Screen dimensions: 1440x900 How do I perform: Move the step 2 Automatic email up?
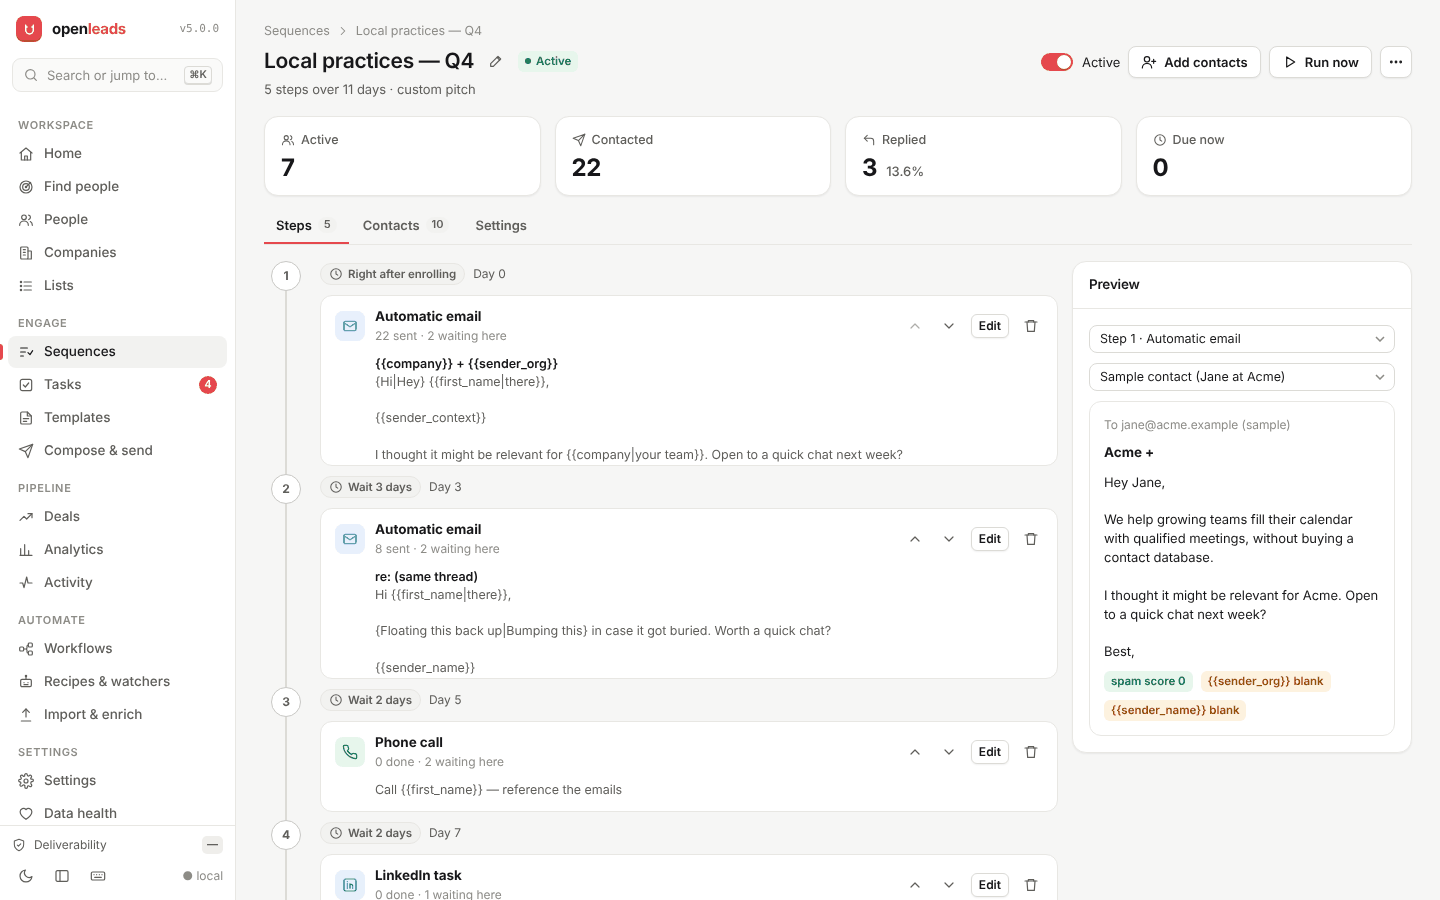click(x=915, y=539)
